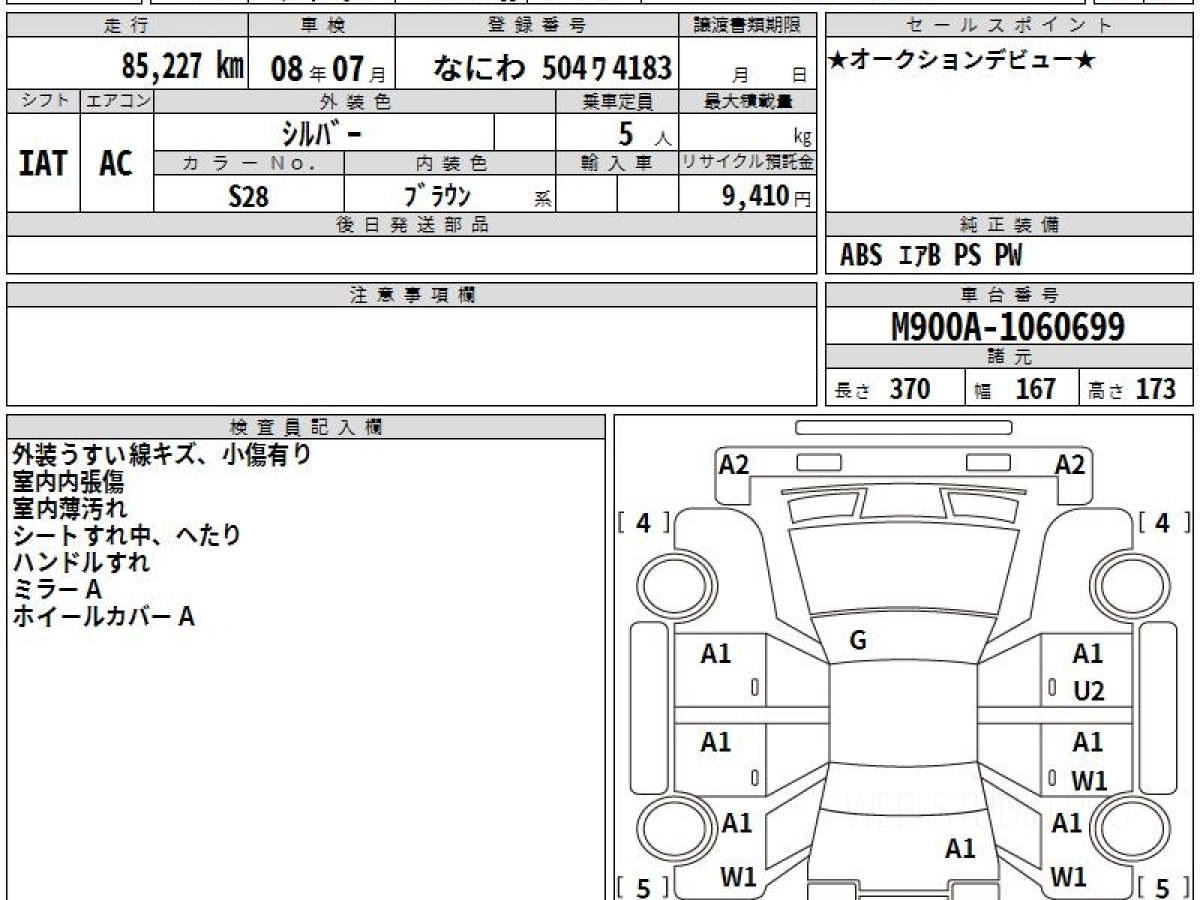The image size is (1200, 900).
Task: Click the chassis number M900A-1060699
Action: [1008, 326]
